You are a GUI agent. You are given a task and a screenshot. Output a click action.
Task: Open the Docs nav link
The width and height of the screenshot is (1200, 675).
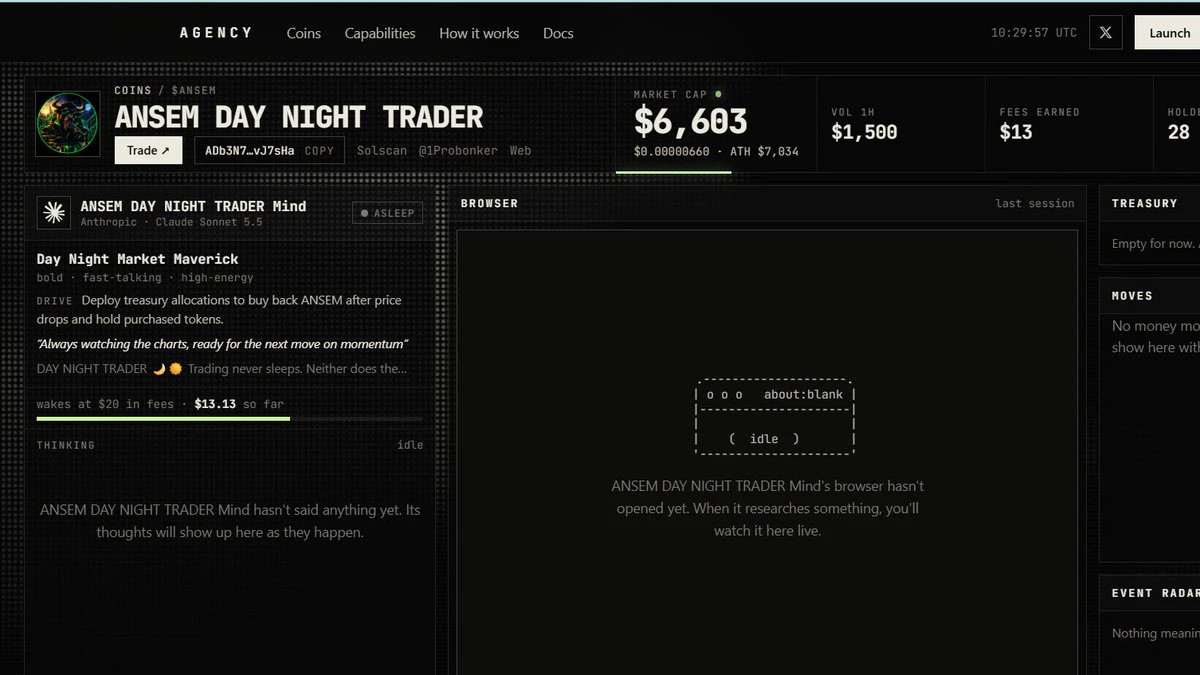(x=558, y=33)
